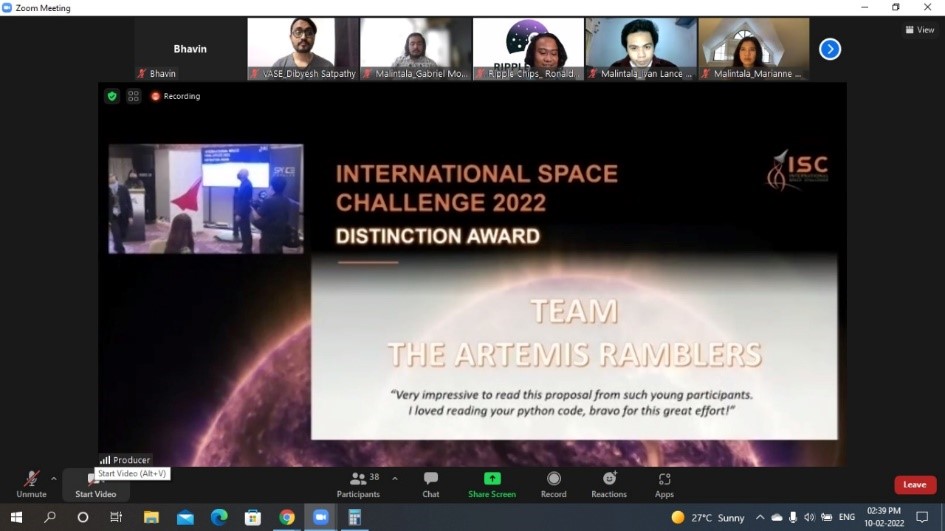Open the Mail app on taskbar
Screen dimensions: 945x531
pyautogui.click(x=185, y=517)
